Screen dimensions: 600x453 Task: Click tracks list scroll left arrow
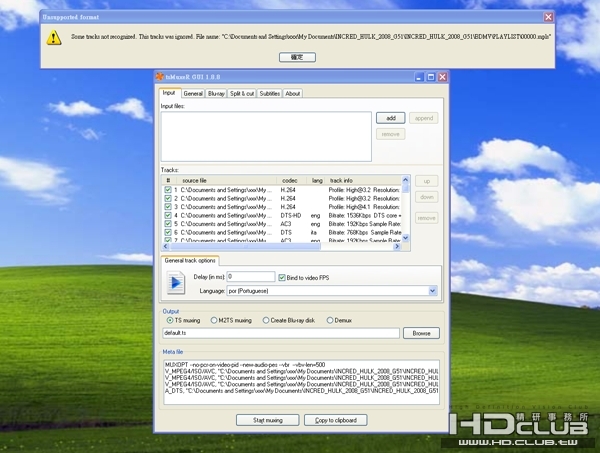(165, 246)
